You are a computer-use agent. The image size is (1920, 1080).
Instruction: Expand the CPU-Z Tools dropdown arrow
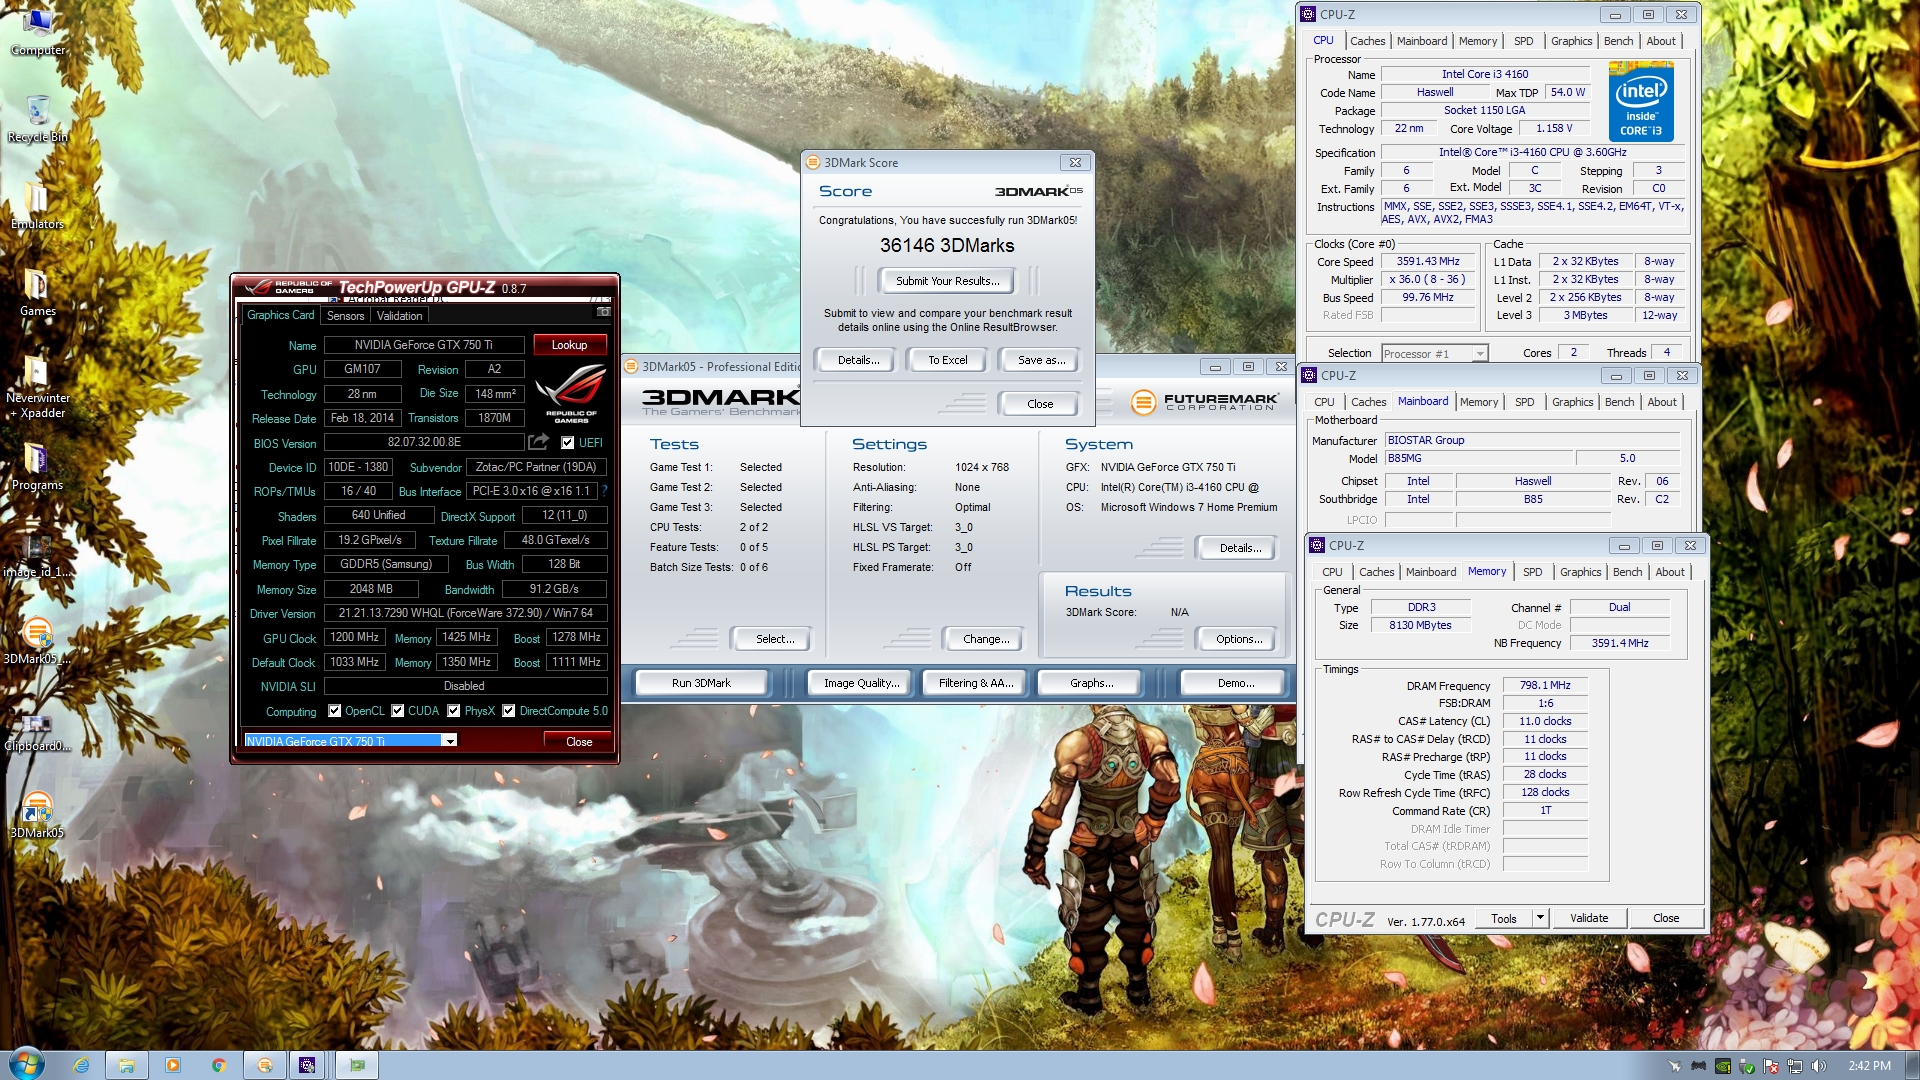(1540, 917)
